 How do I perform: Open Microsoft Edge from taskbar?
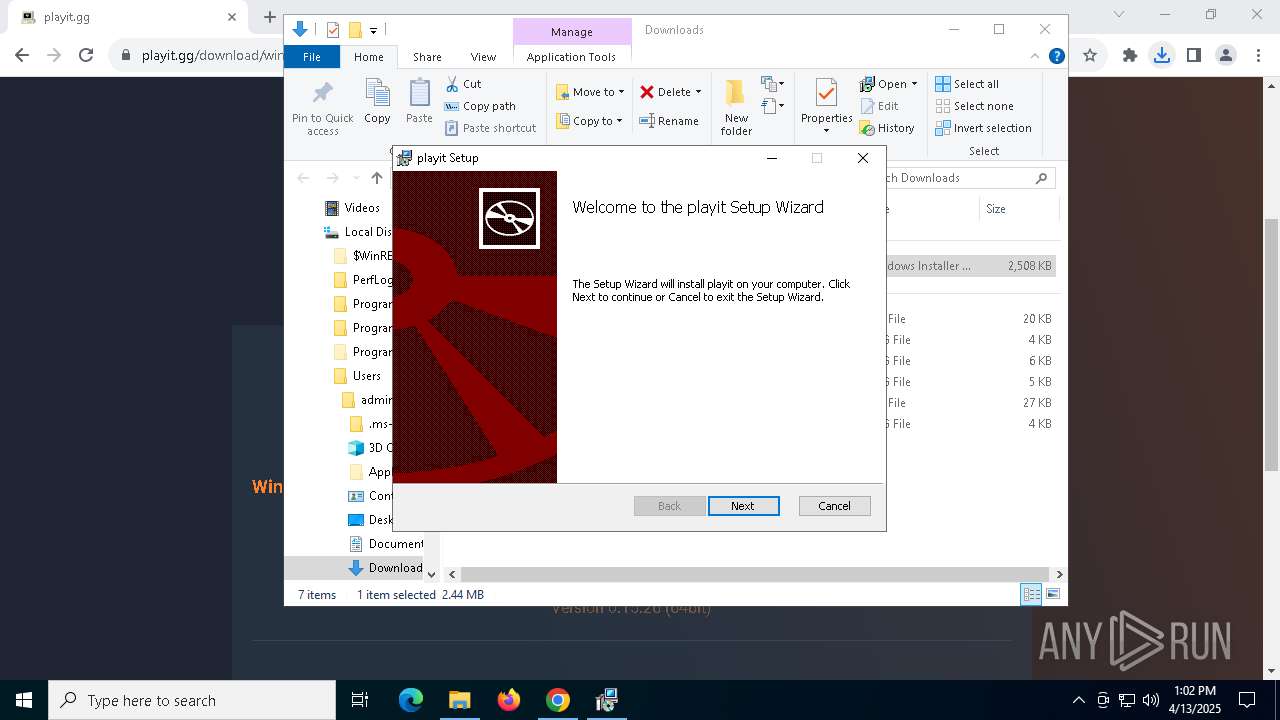click(411, 700)
